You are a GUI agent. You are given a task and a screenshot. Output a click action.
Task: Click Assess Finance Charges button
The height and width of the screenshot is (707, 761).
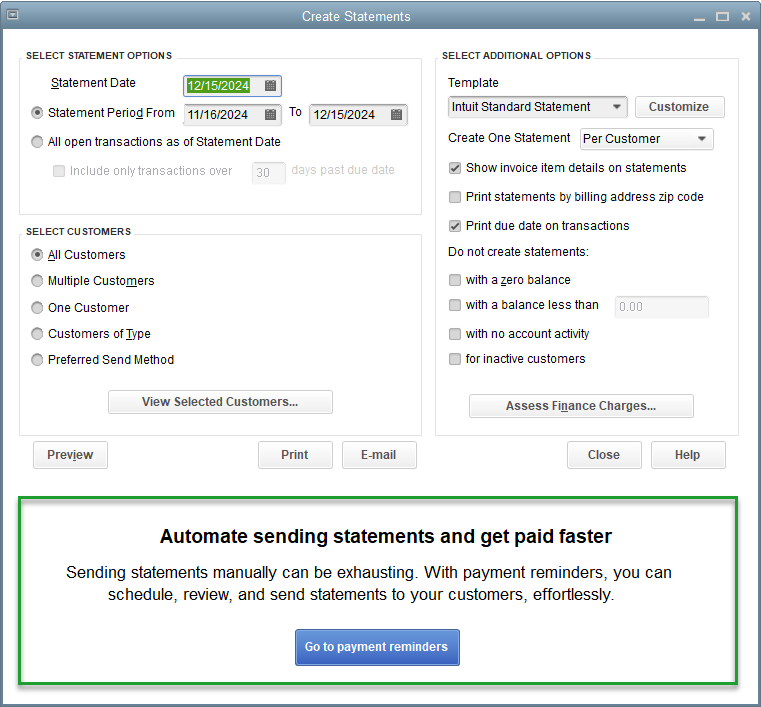click(x=581, y=406)
